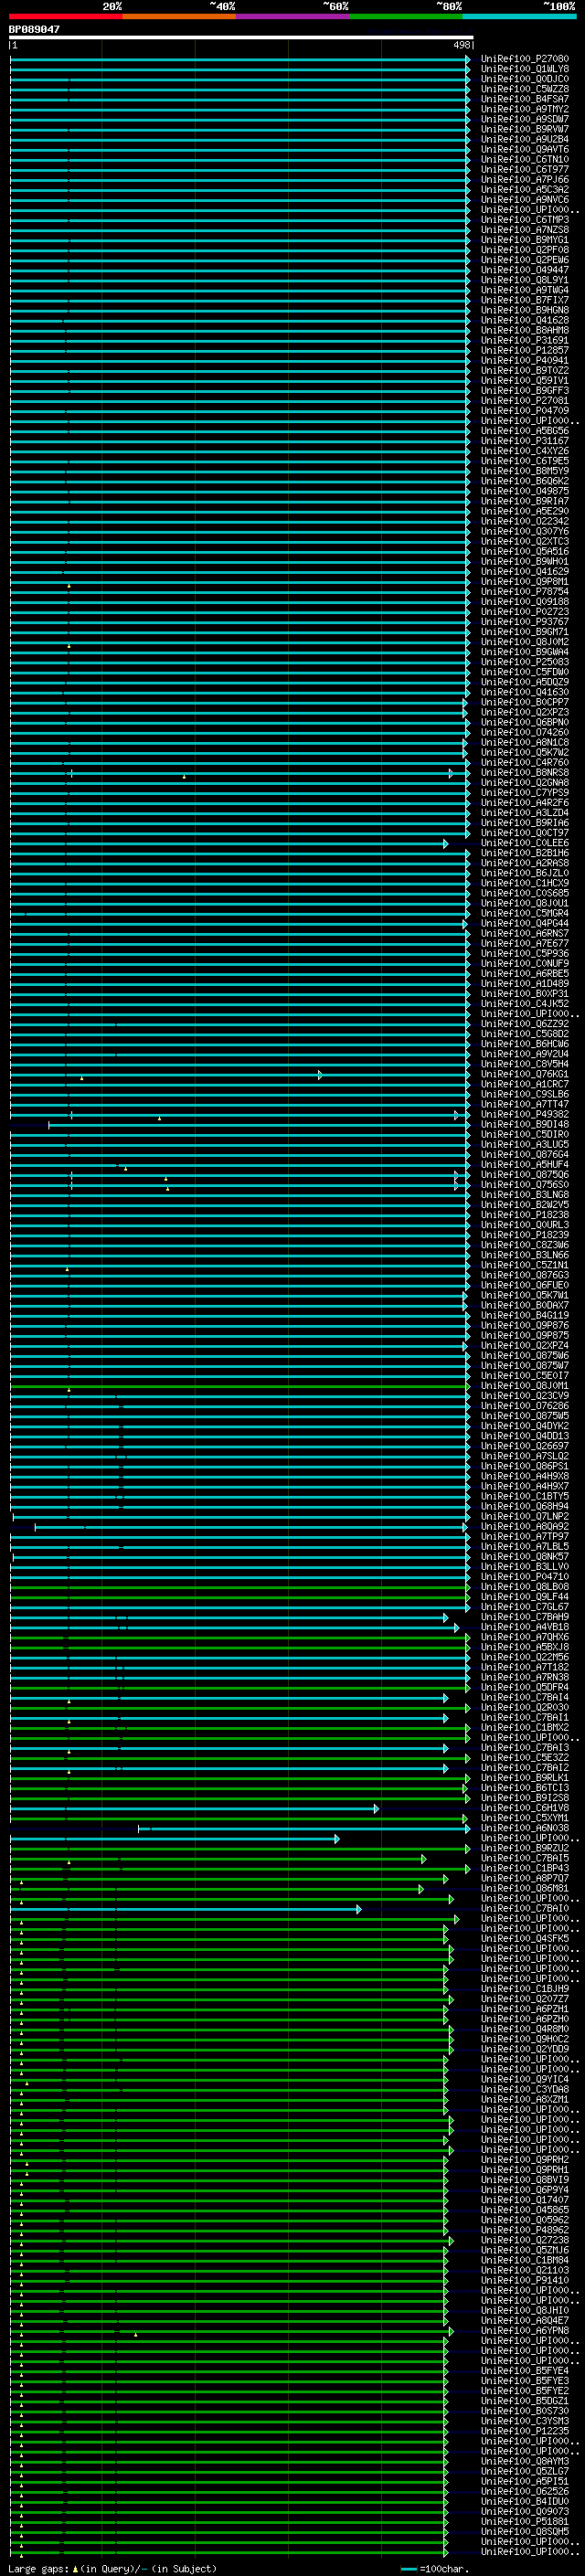
Task: Click the orange ~40% identity legend bar
Action: tap(180, 16)
